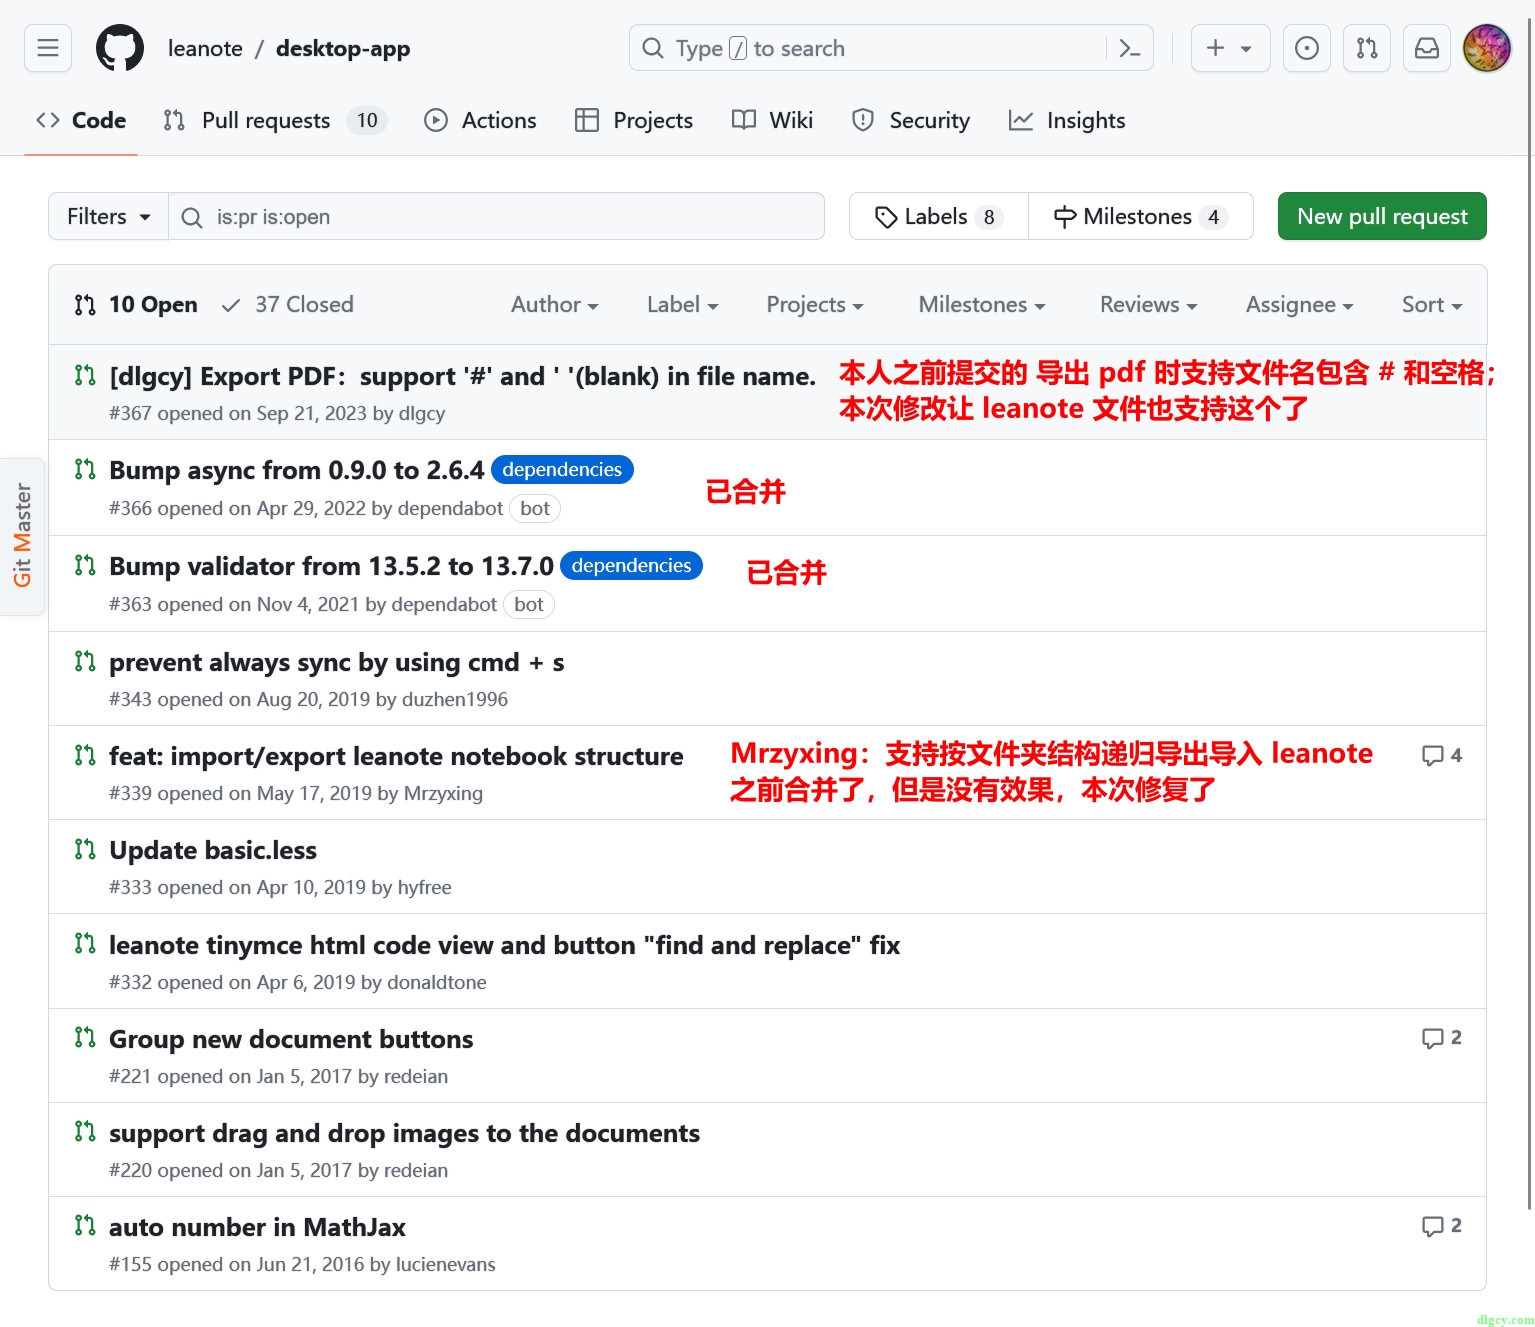The image size is (1535, 1327).
Task: Expand the Projects filter dropdown
Action: coord(815,304)
